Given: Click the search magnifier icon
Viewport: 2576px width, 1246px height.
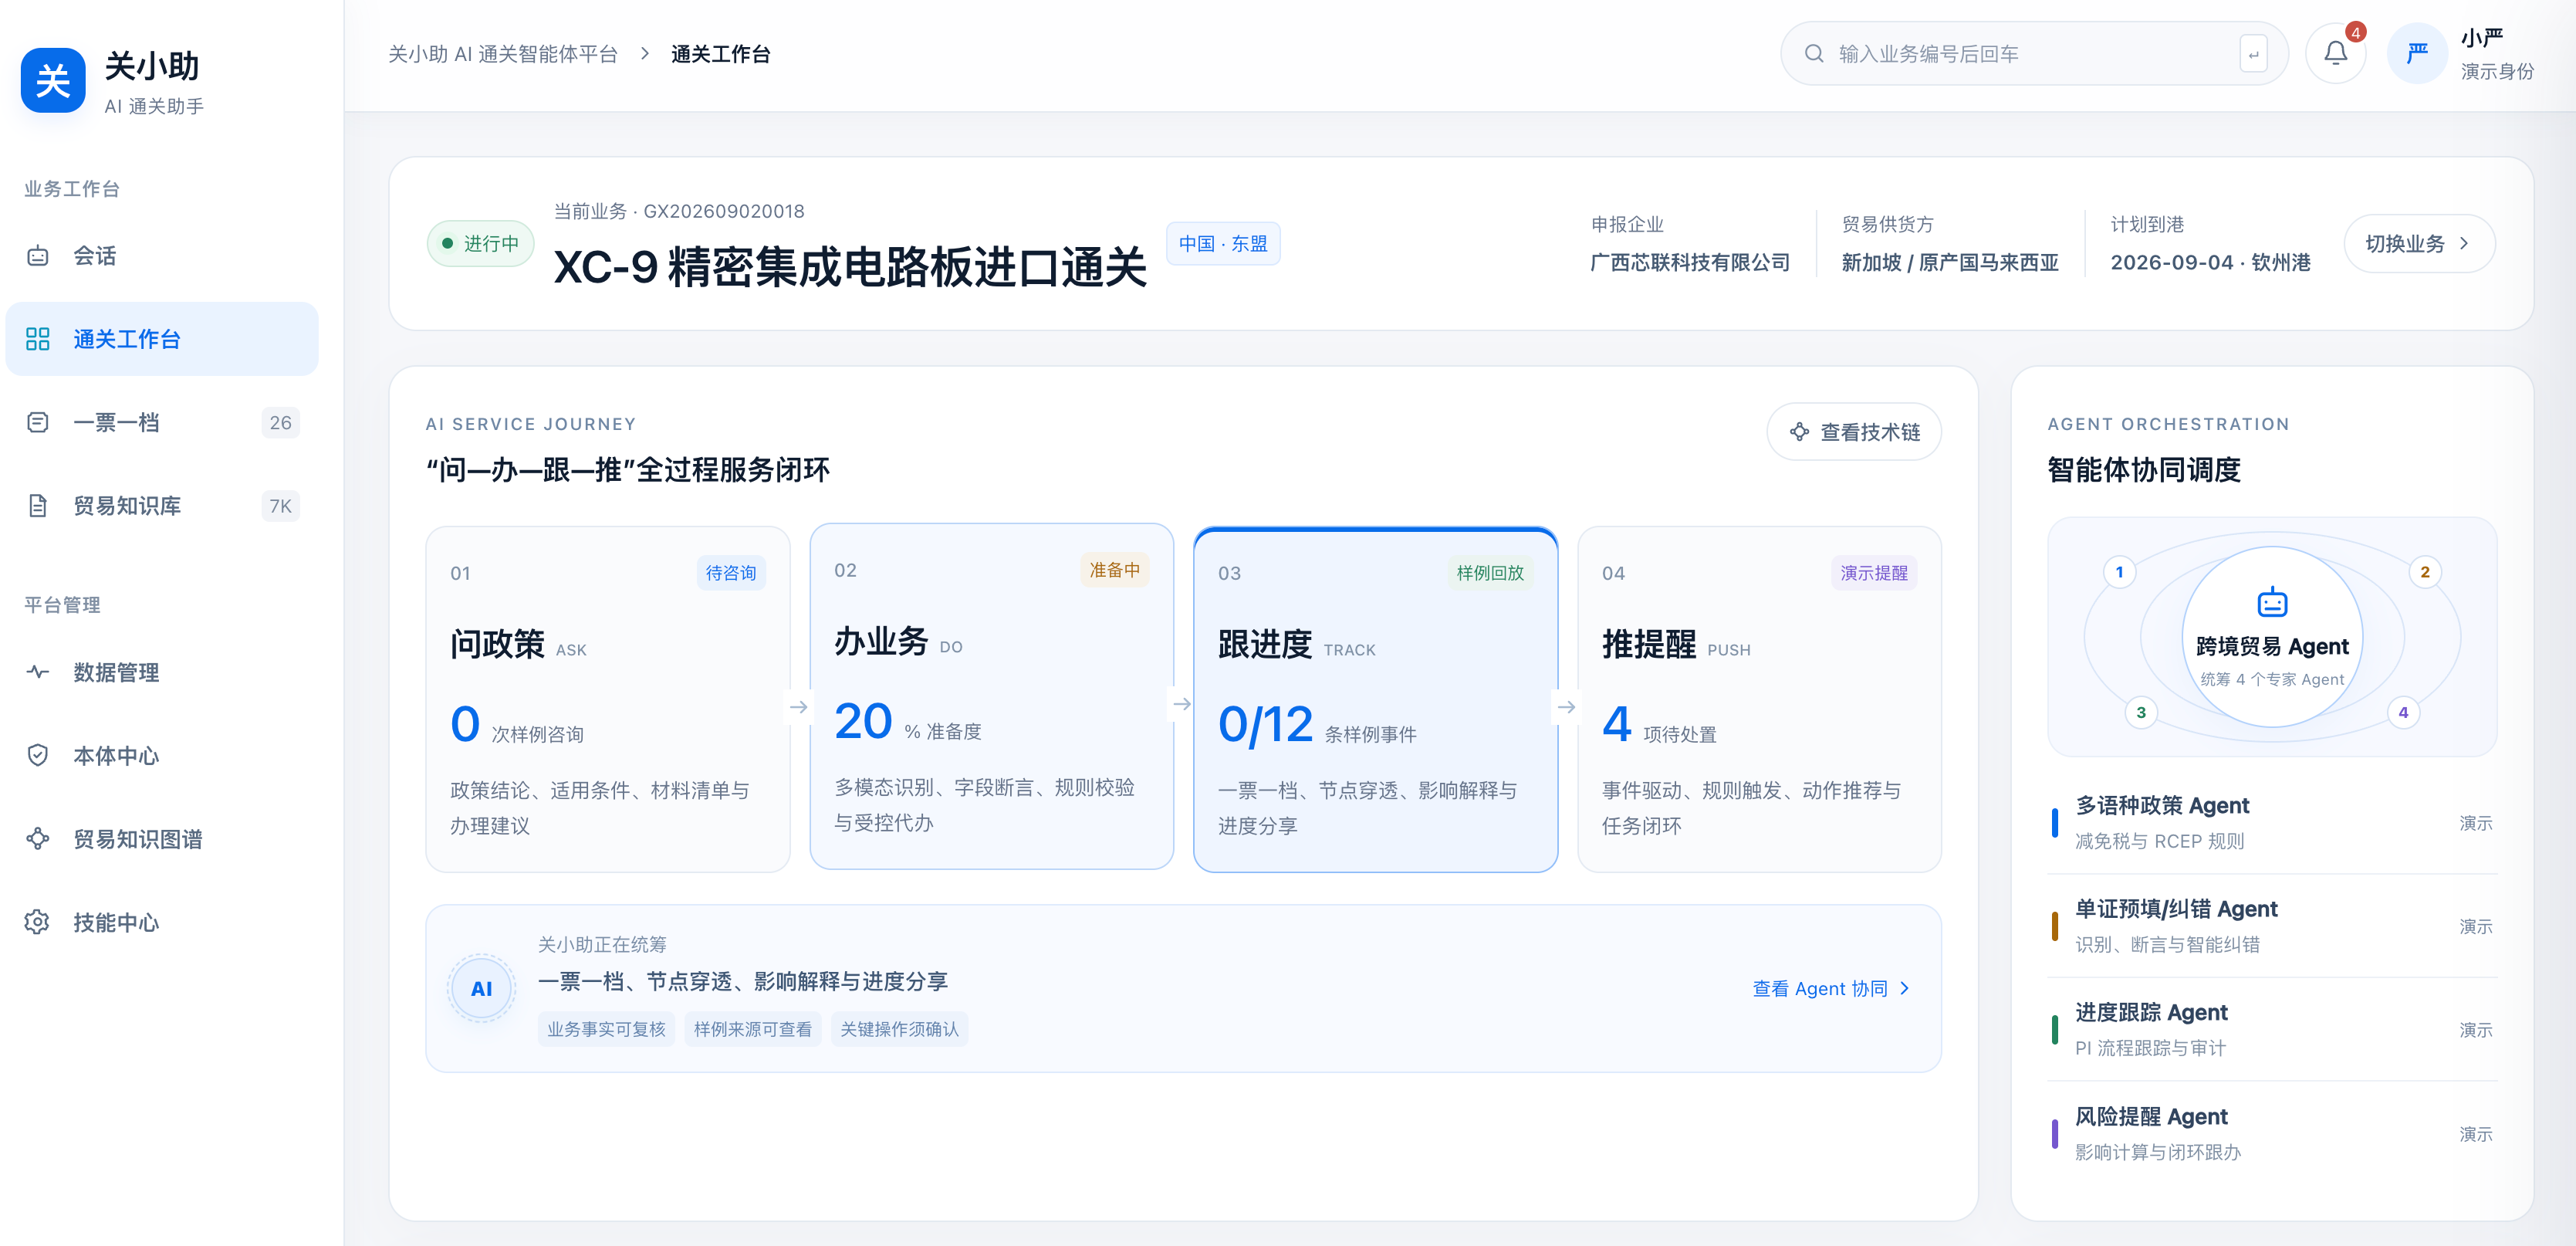Looking at the screenshot, I should (x=1814, y=53).
